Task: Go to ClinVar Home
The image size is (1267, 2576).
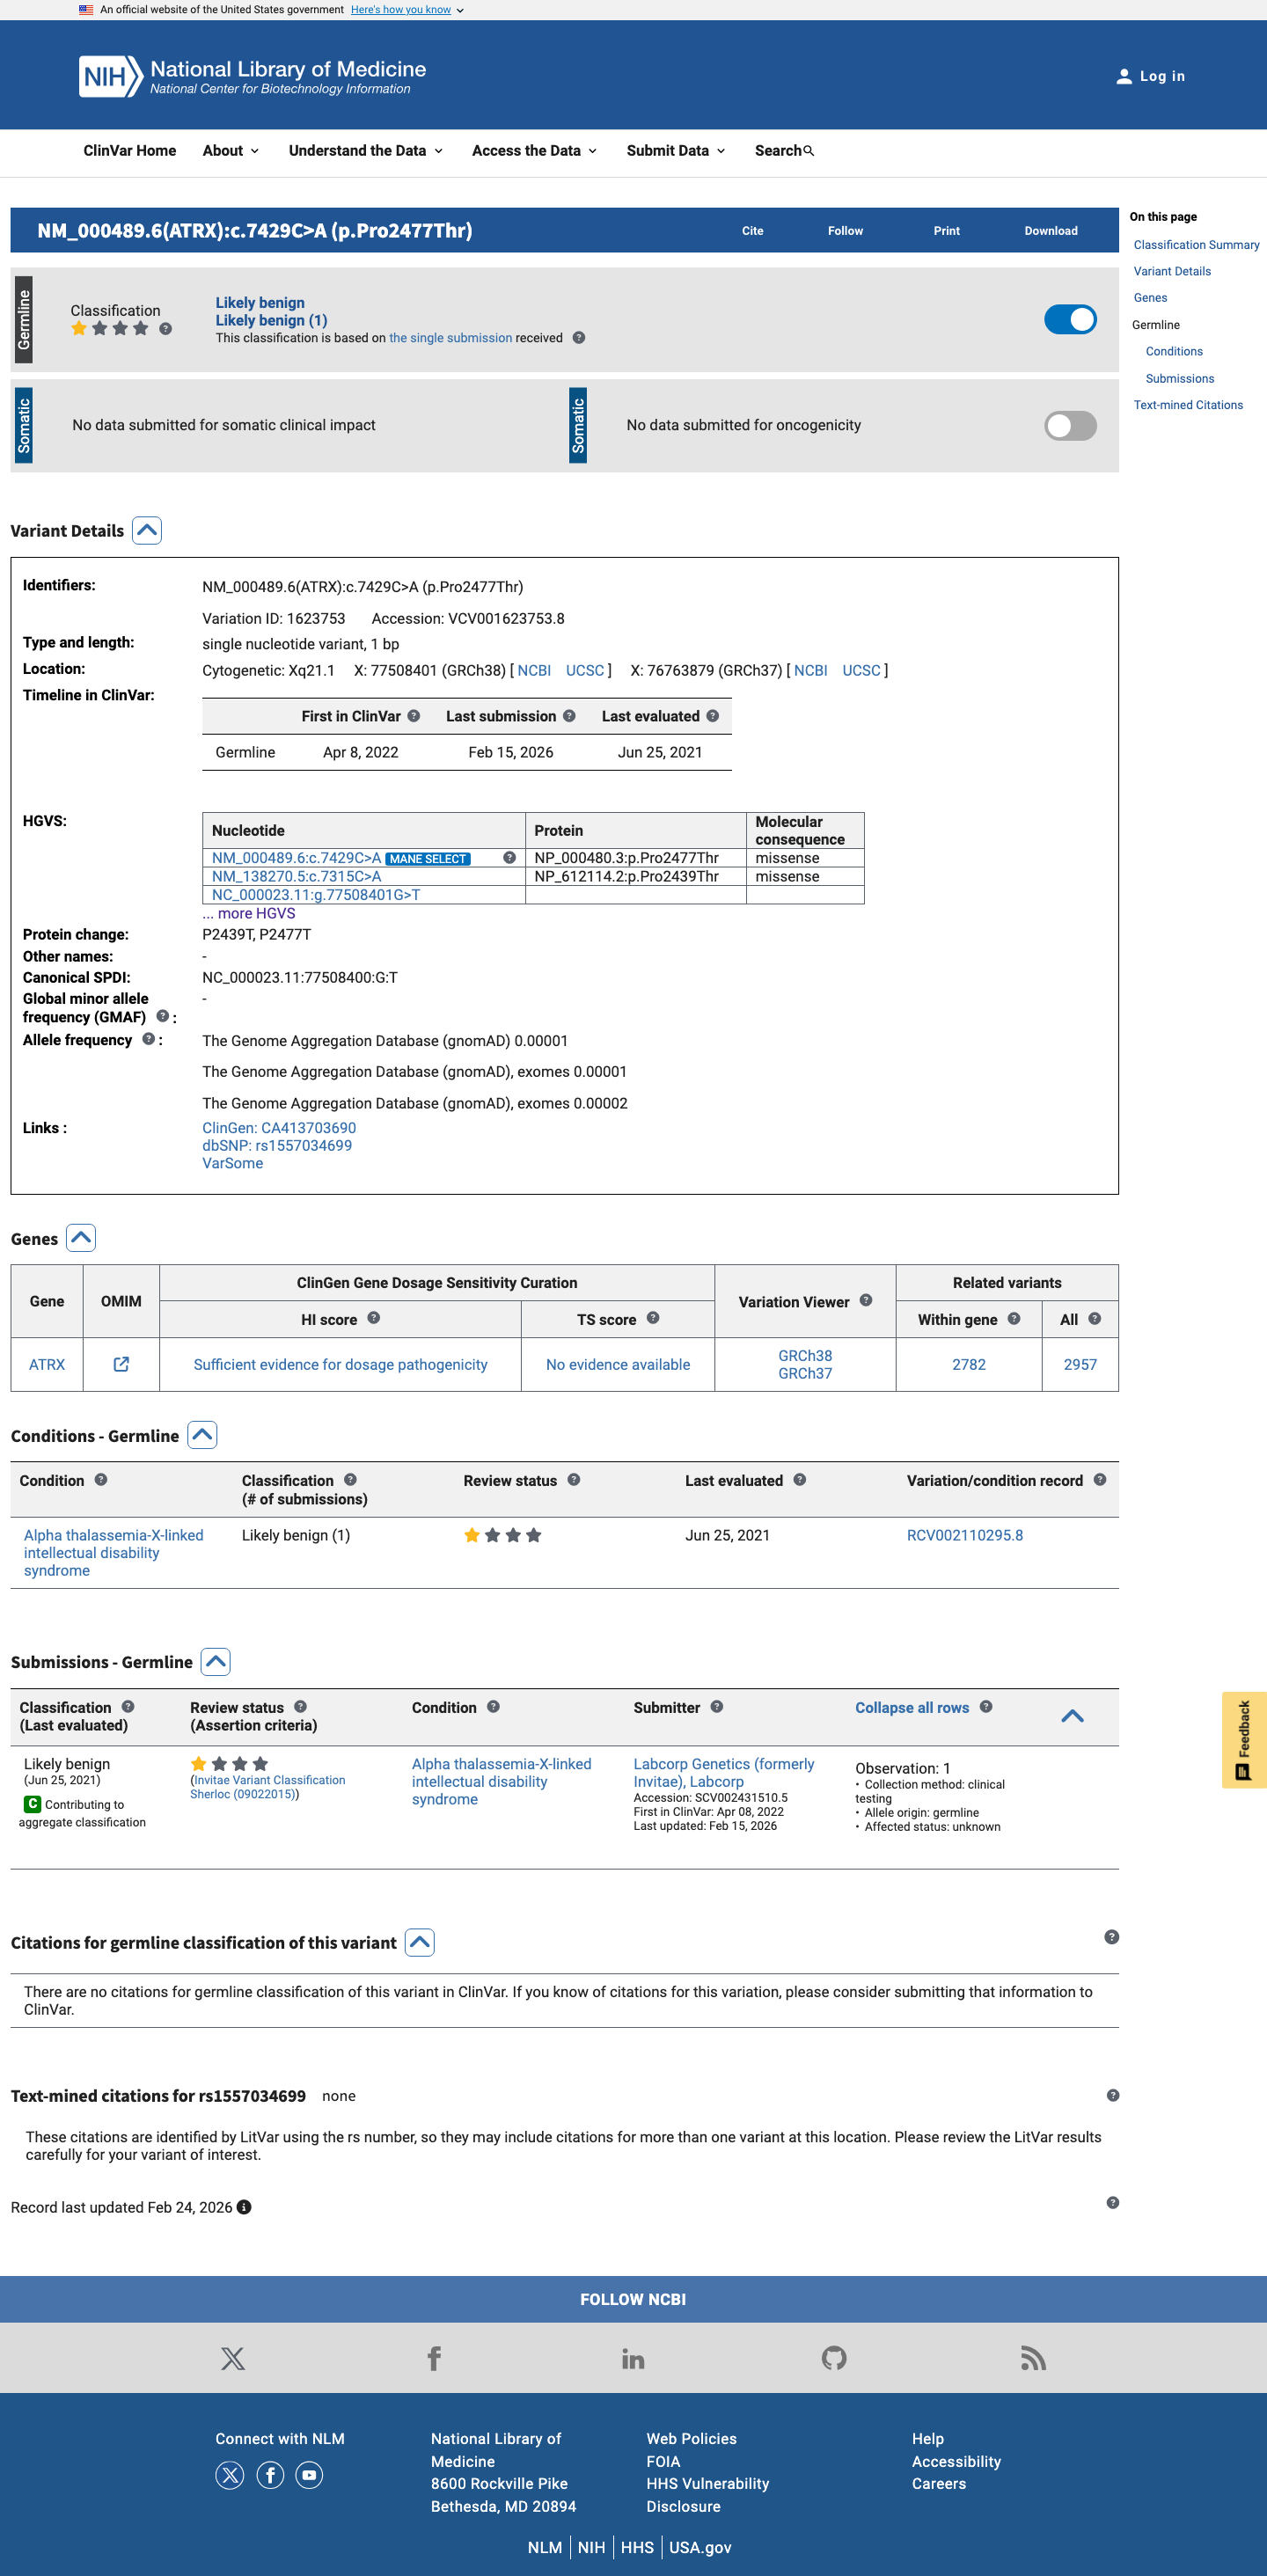Action: [130, 150]
